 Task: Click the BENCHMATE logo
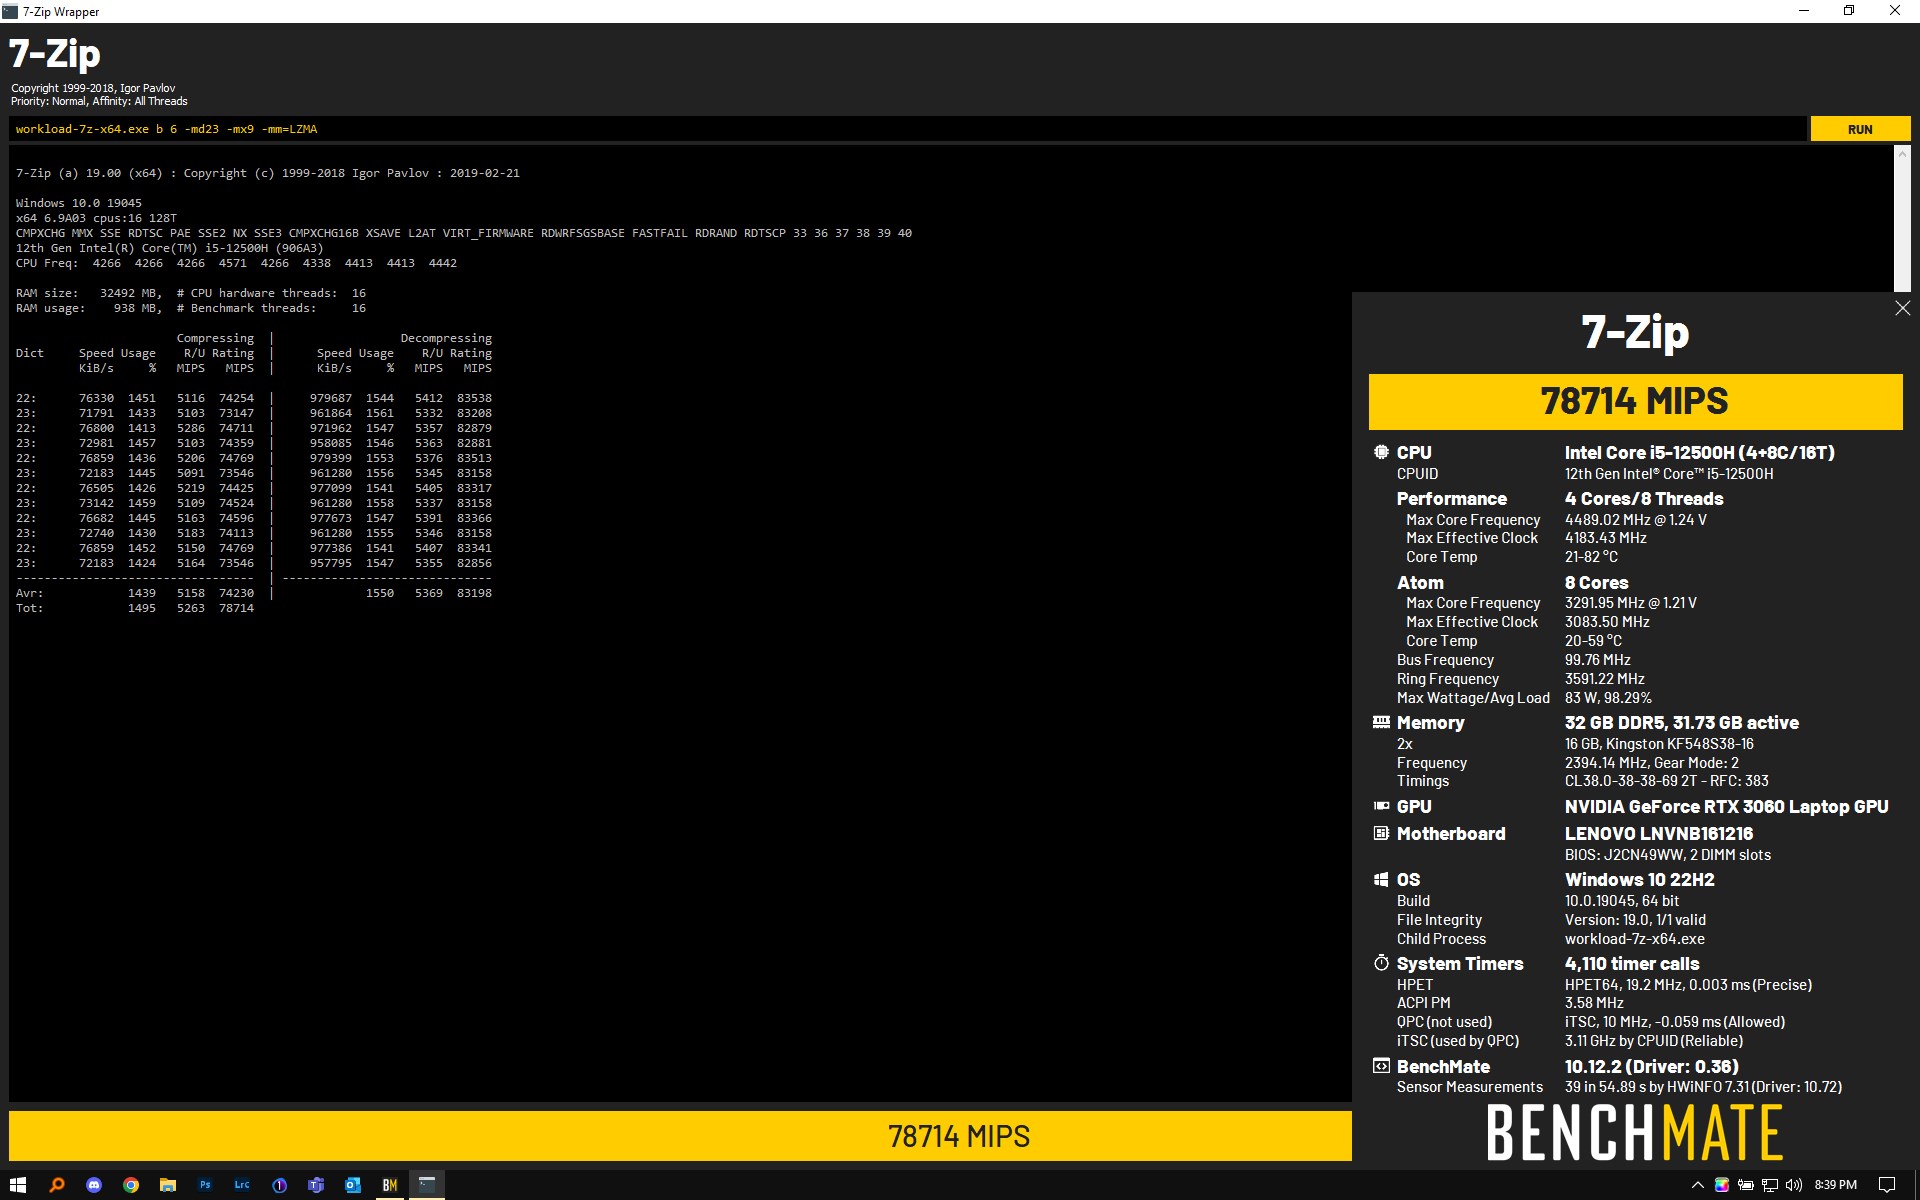point(1635,1133)
